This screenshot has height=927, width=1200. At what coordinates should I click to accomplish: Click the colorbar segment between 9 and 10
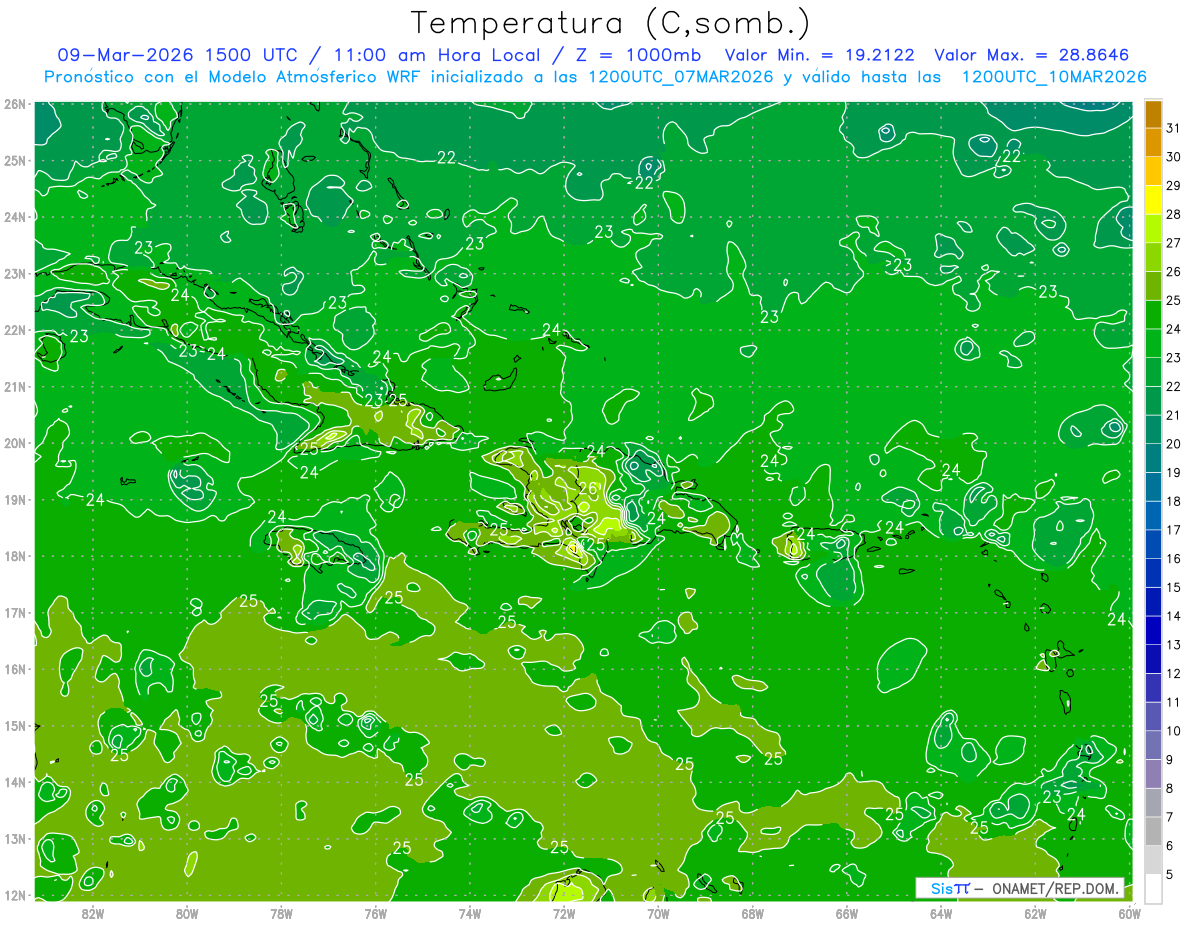(x=1153, y=745)
